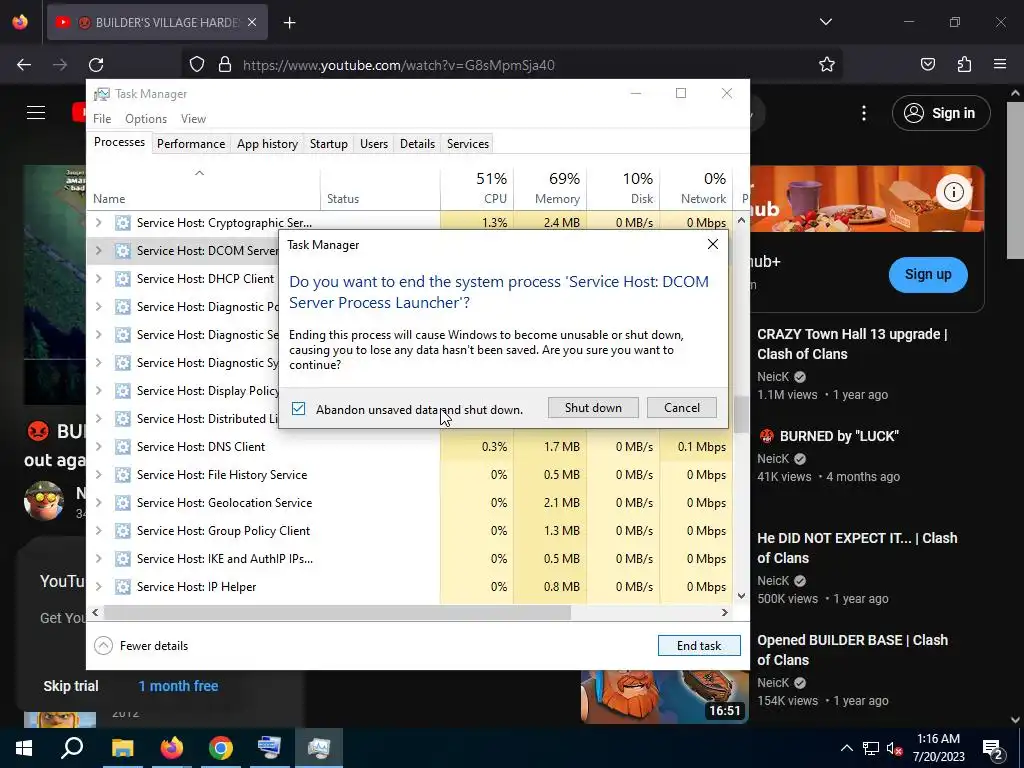Open YouTube settings three-dot menu

[x=863, y=113]
